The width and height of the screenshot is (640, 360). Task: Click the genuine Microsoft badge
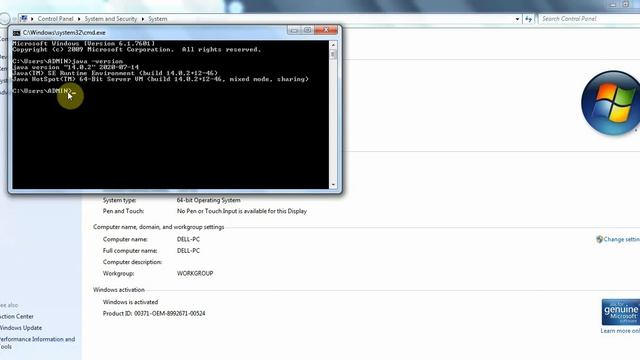point(620,312)
